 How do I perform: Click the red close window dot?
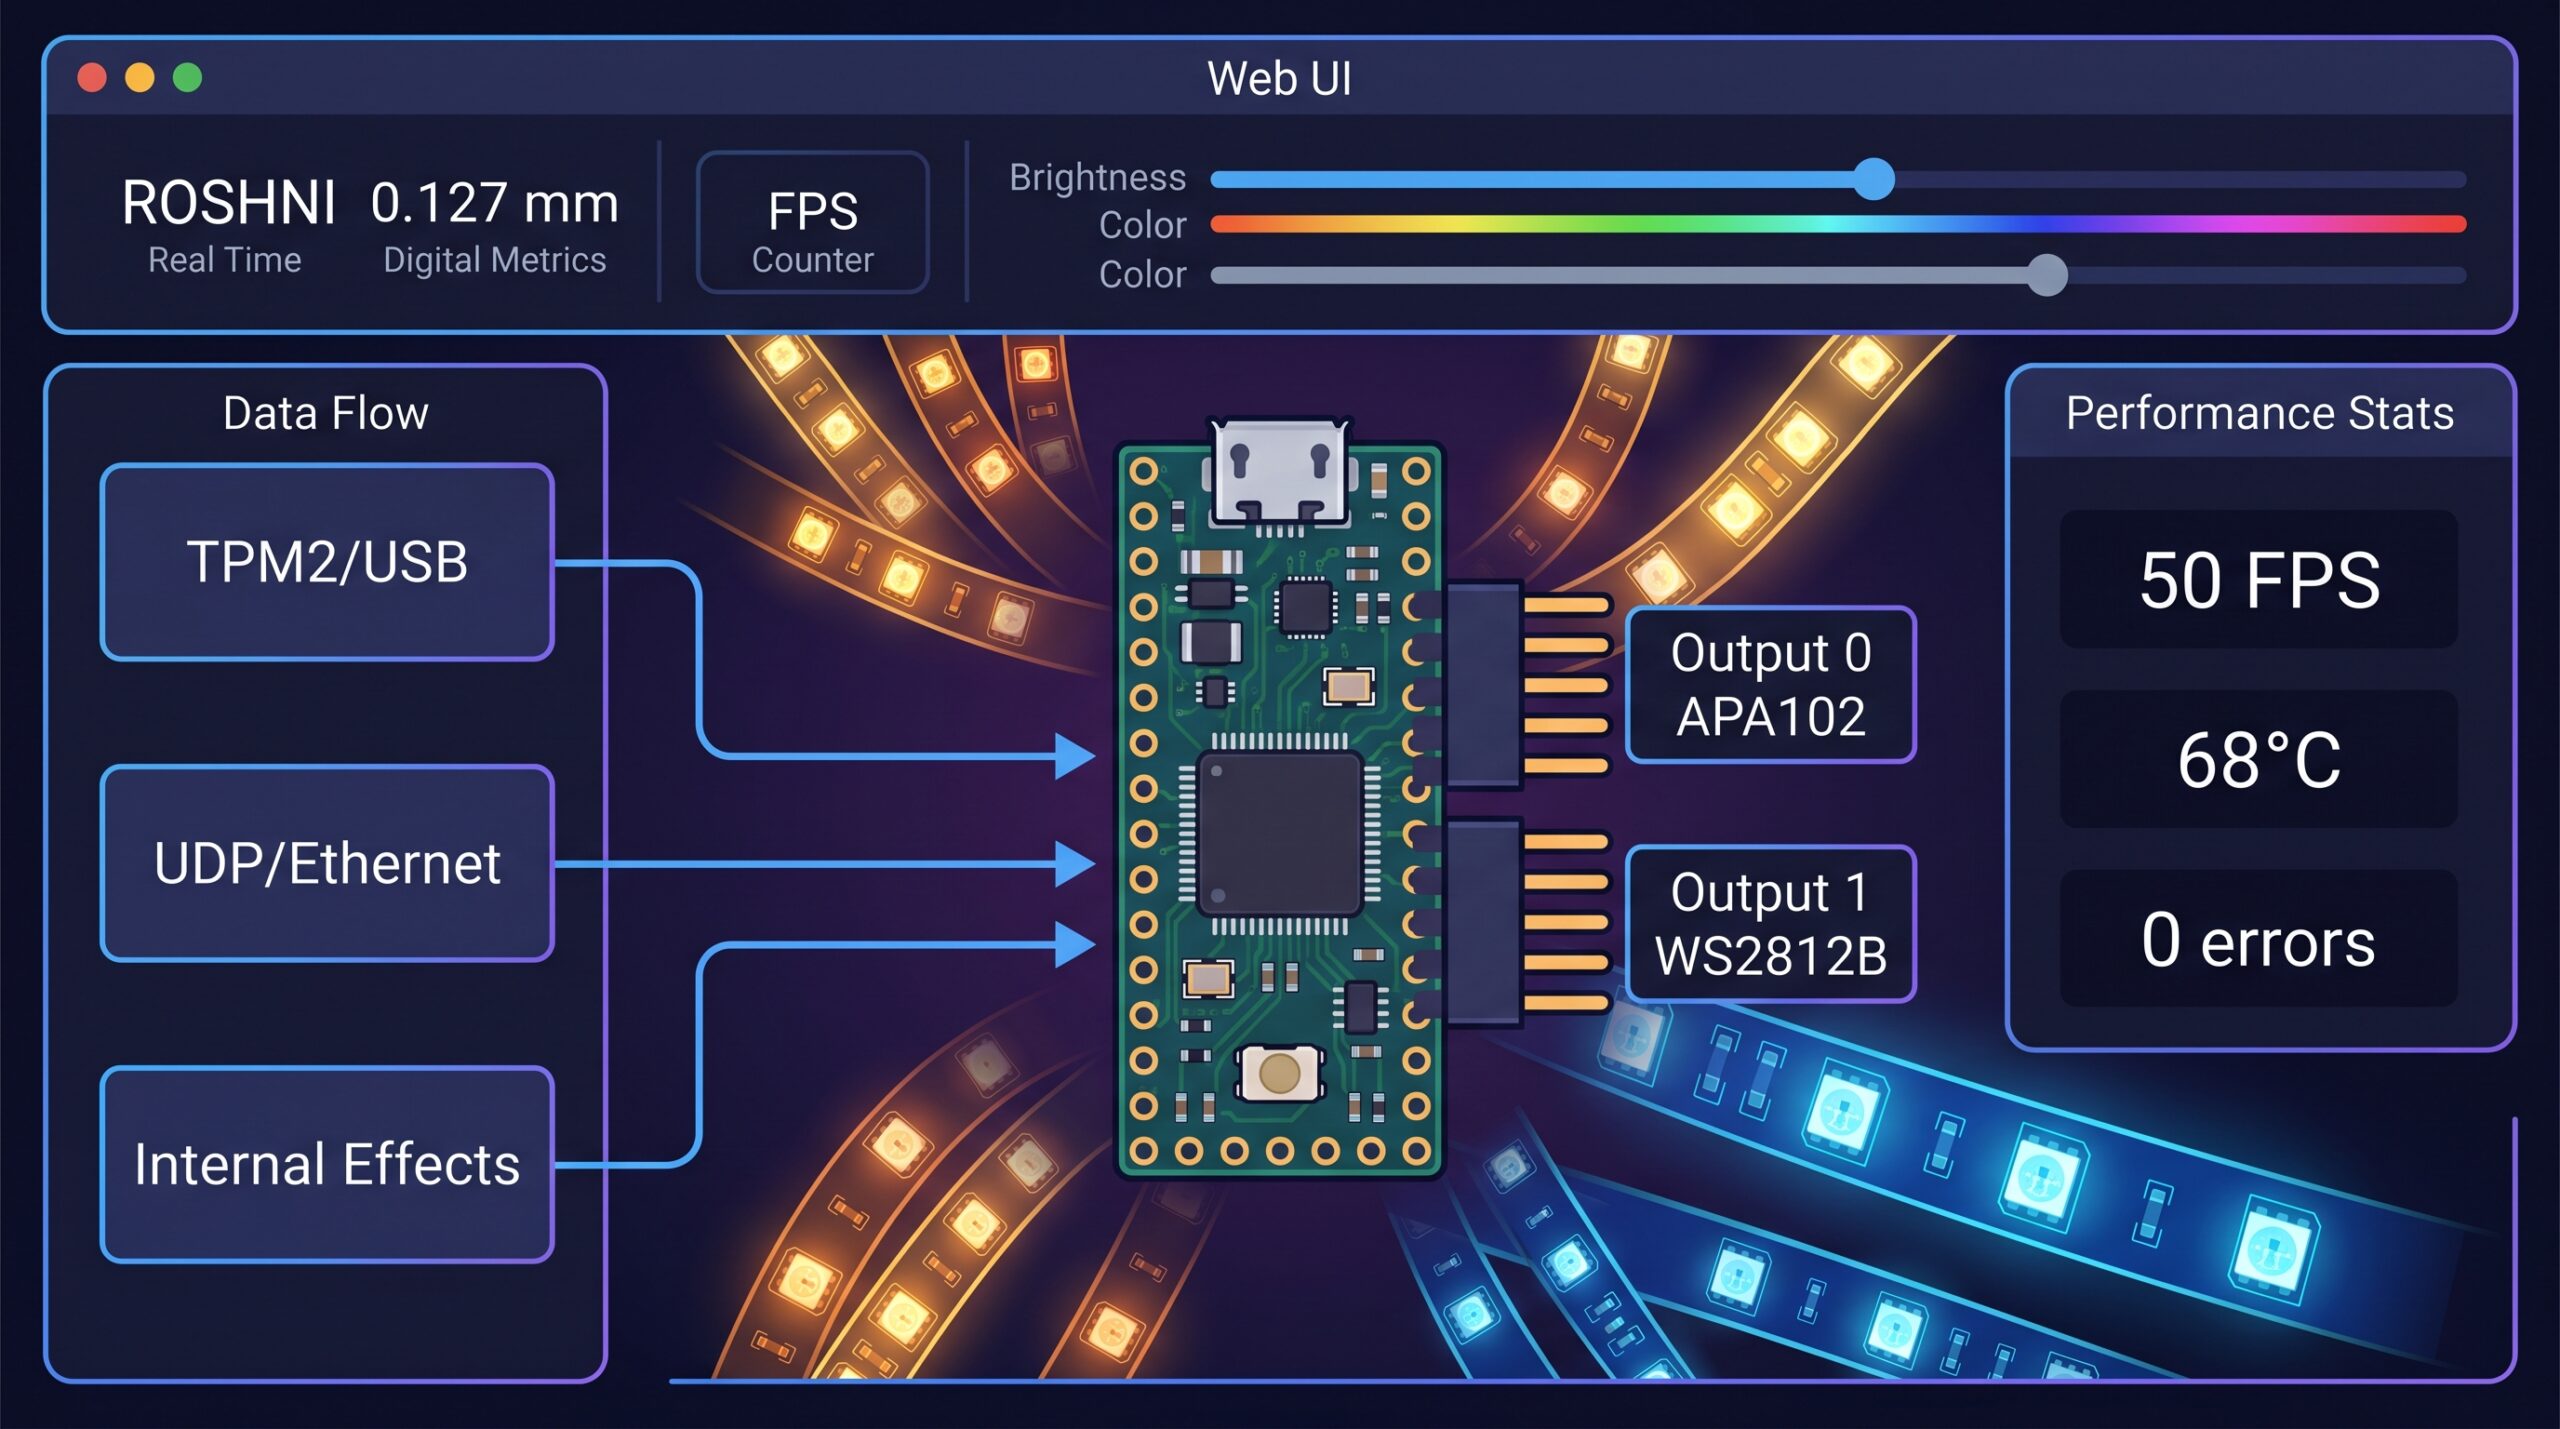[92, 78]
